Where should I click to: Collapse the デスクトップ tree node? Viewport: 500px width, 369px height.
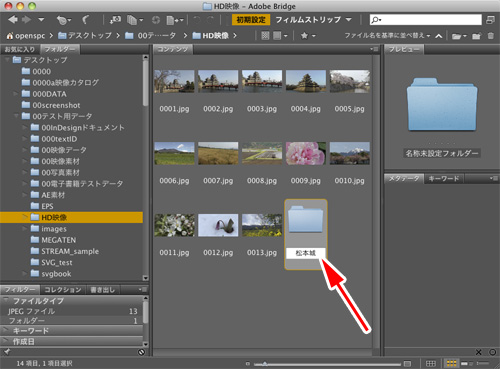coord(7,60)
